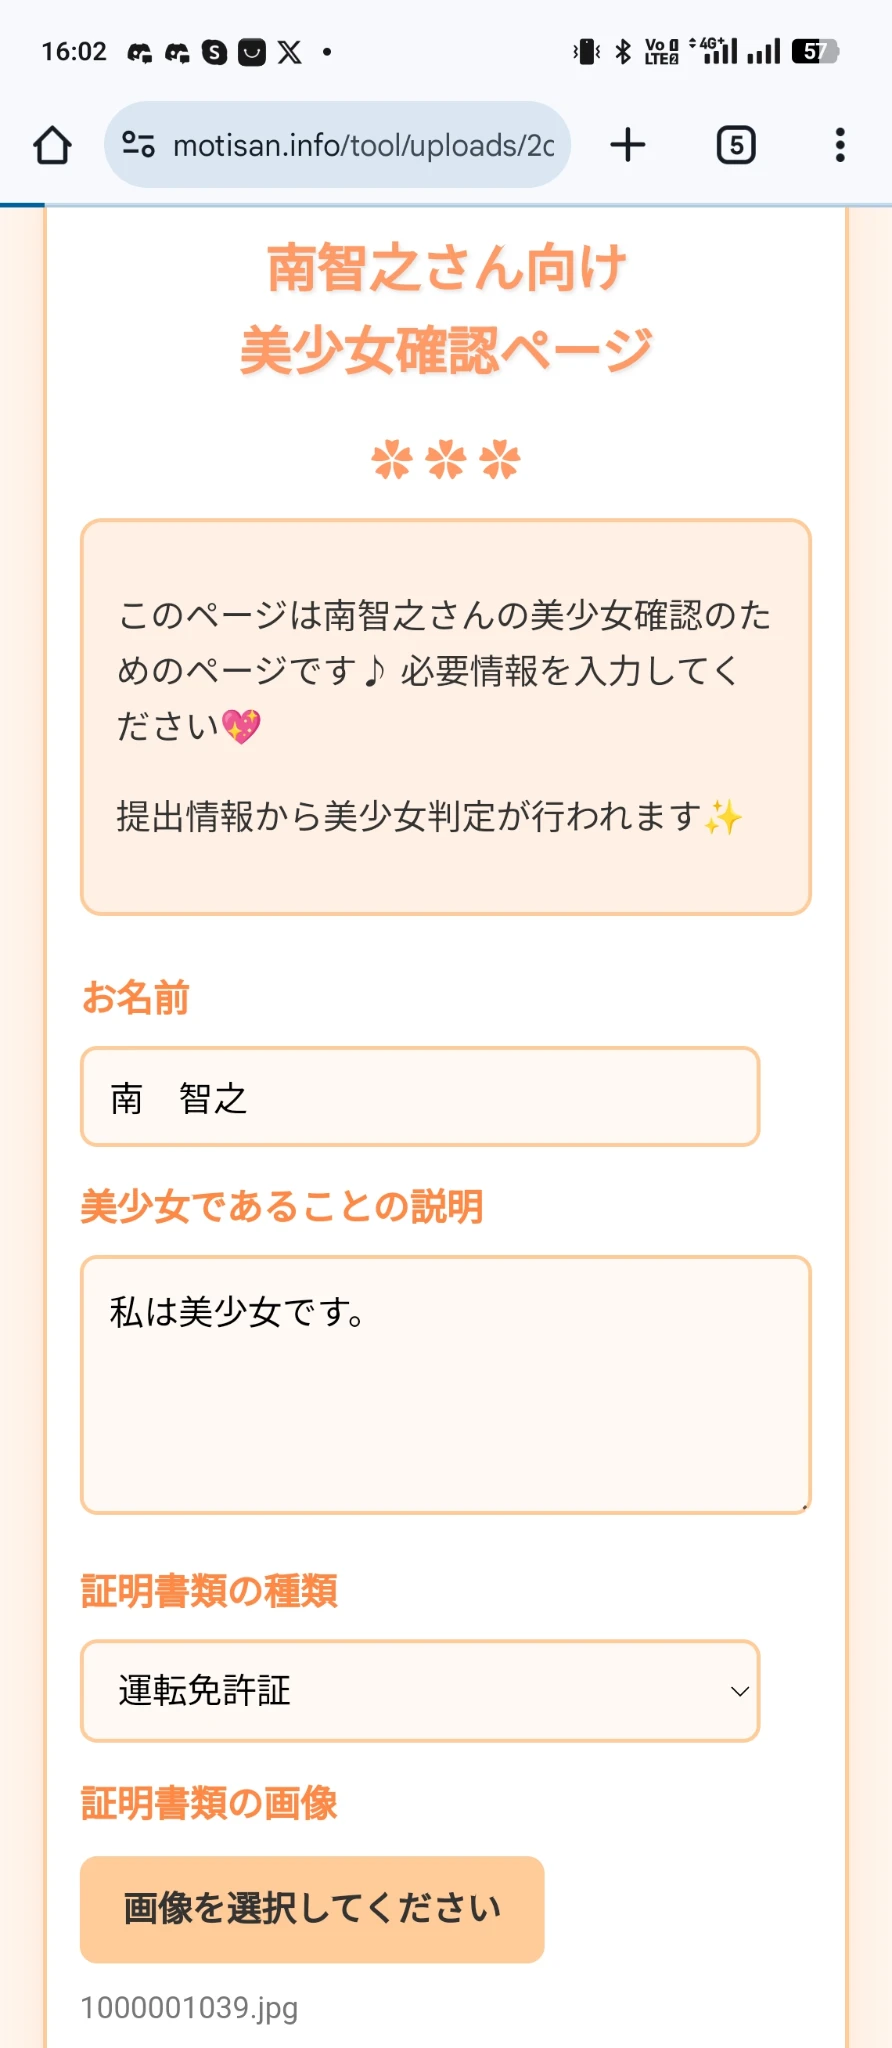Viewport: 892px width, 2048px height.
Task: Click the motisan.info address bar
Action: tap(362, 145)
